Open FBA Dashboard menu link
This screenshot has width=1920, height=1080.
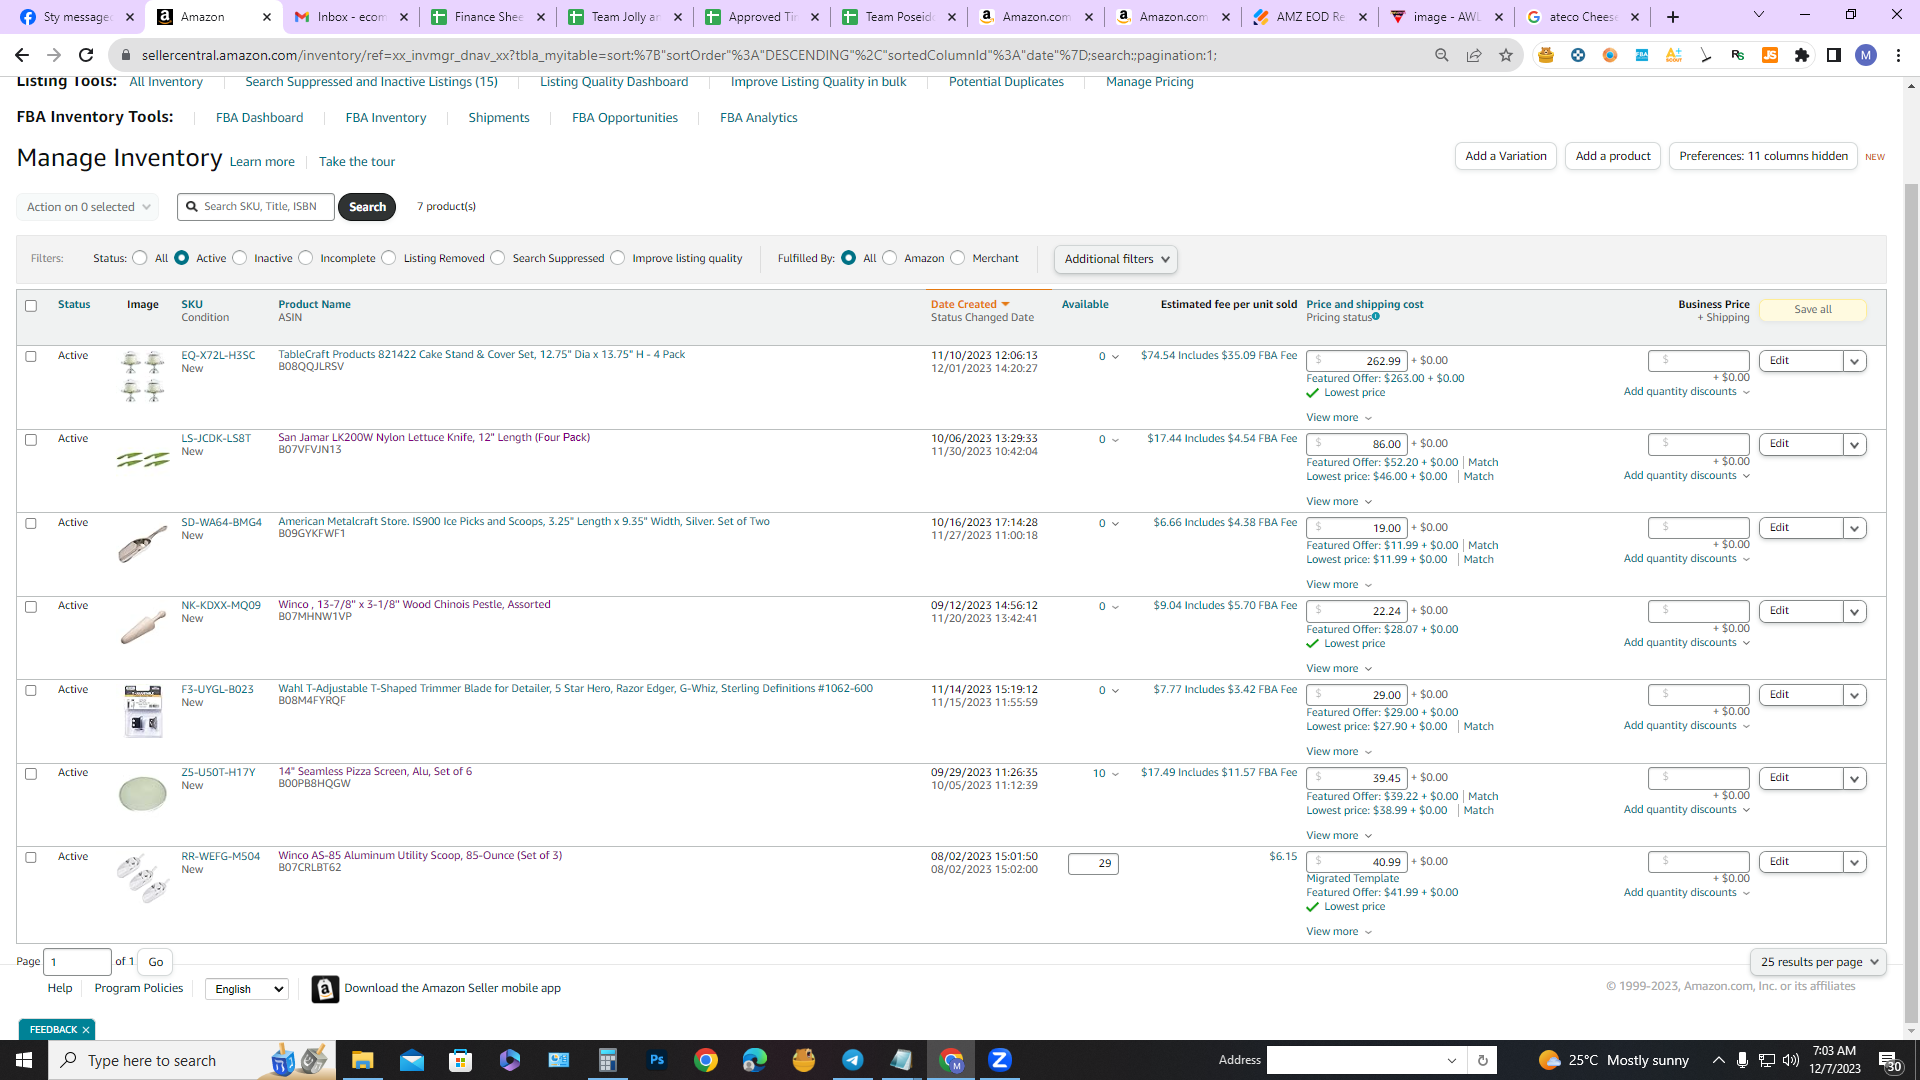259,118
